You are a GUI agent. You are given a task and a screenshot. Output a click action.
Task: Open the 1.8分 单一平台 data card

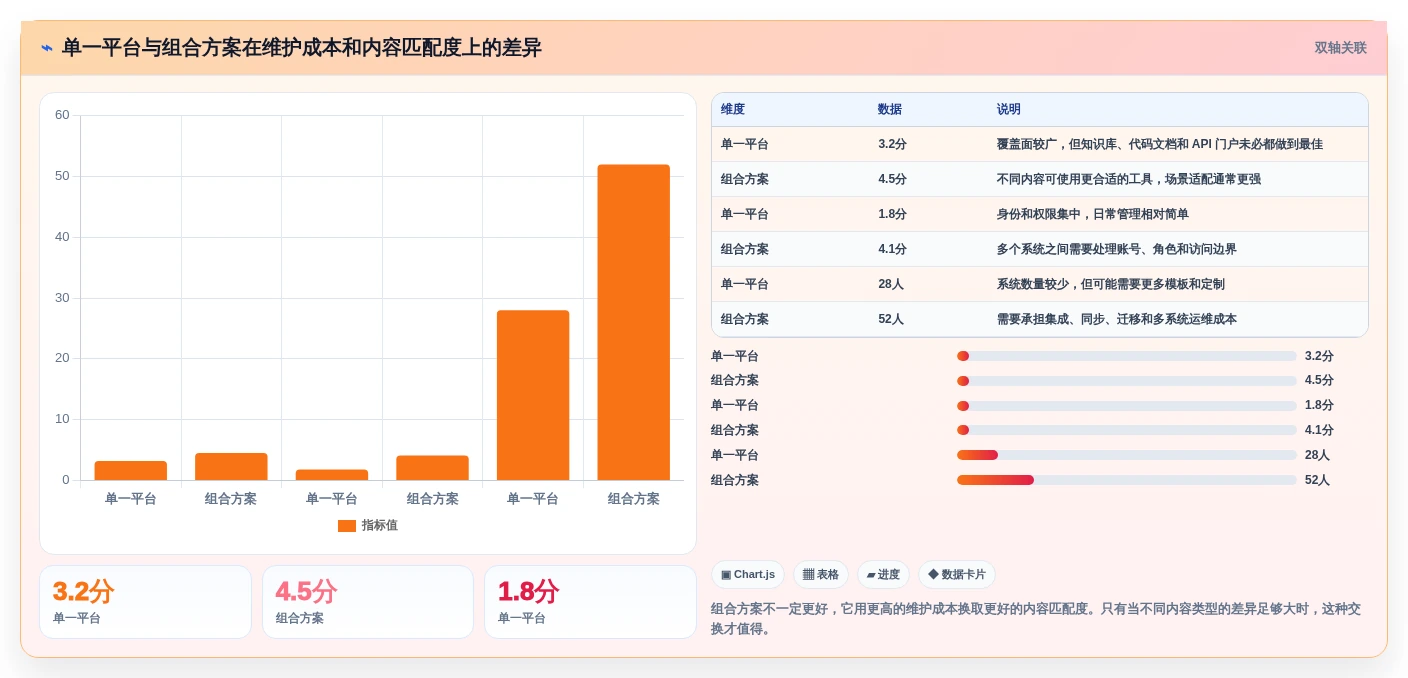590,602
